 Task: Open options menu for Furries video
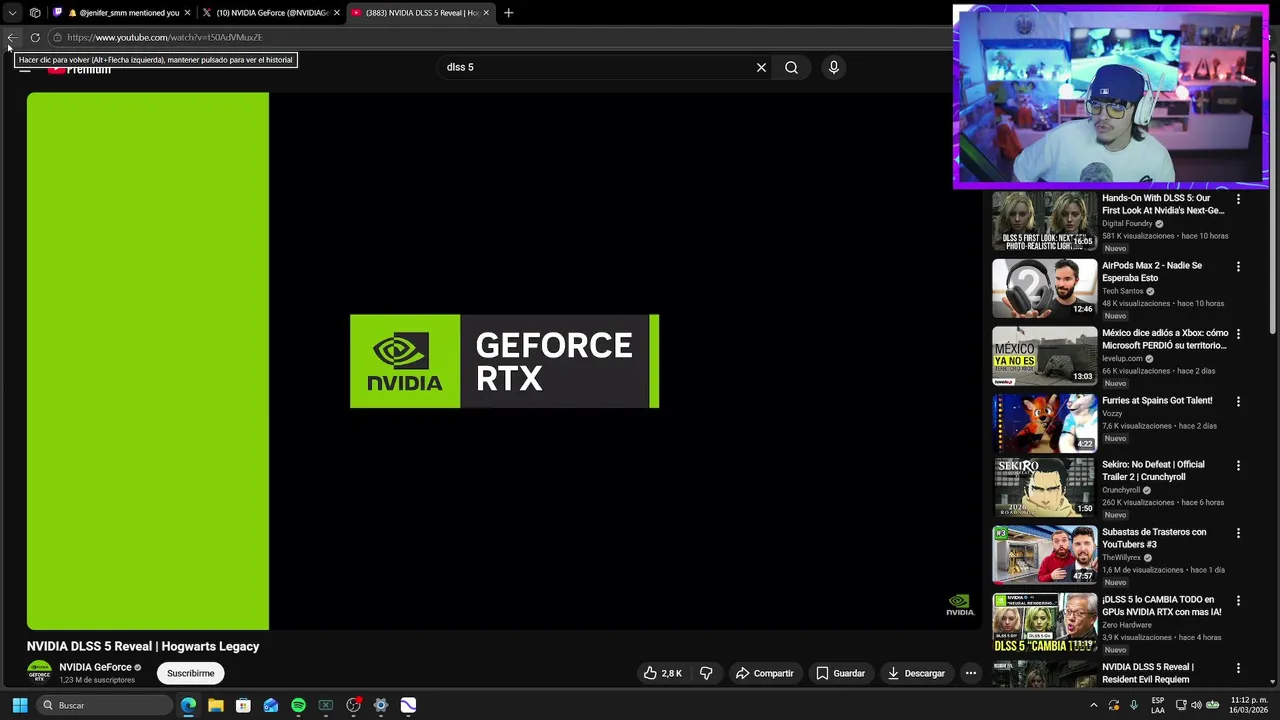(1238, 401)
